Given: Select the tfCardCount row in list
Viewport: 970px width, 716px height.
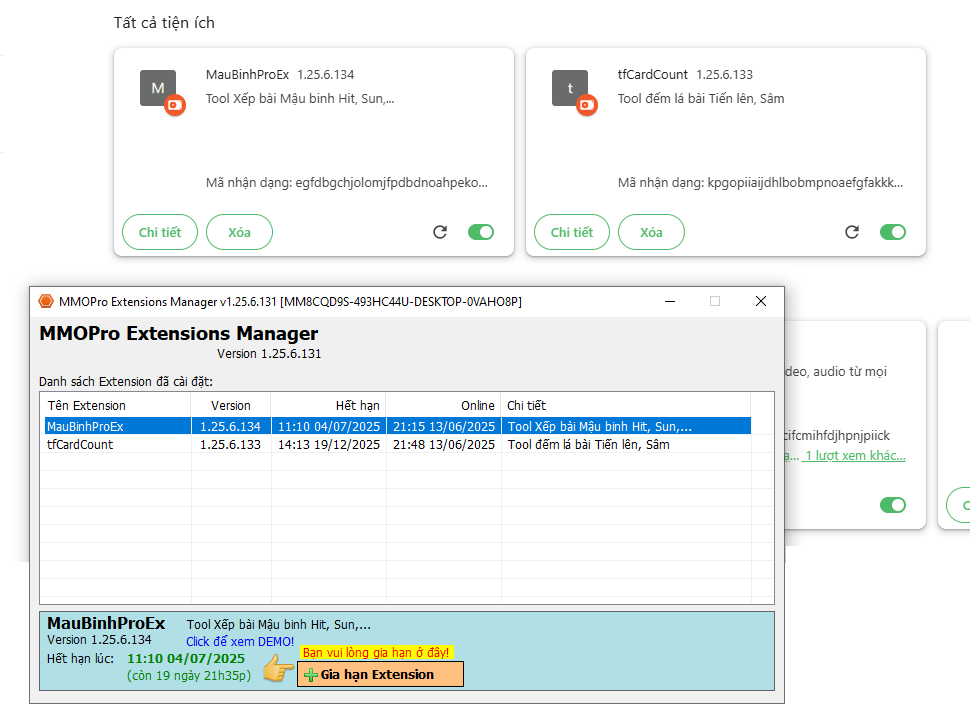Looking at the screenshot, I should pos(398,444).
